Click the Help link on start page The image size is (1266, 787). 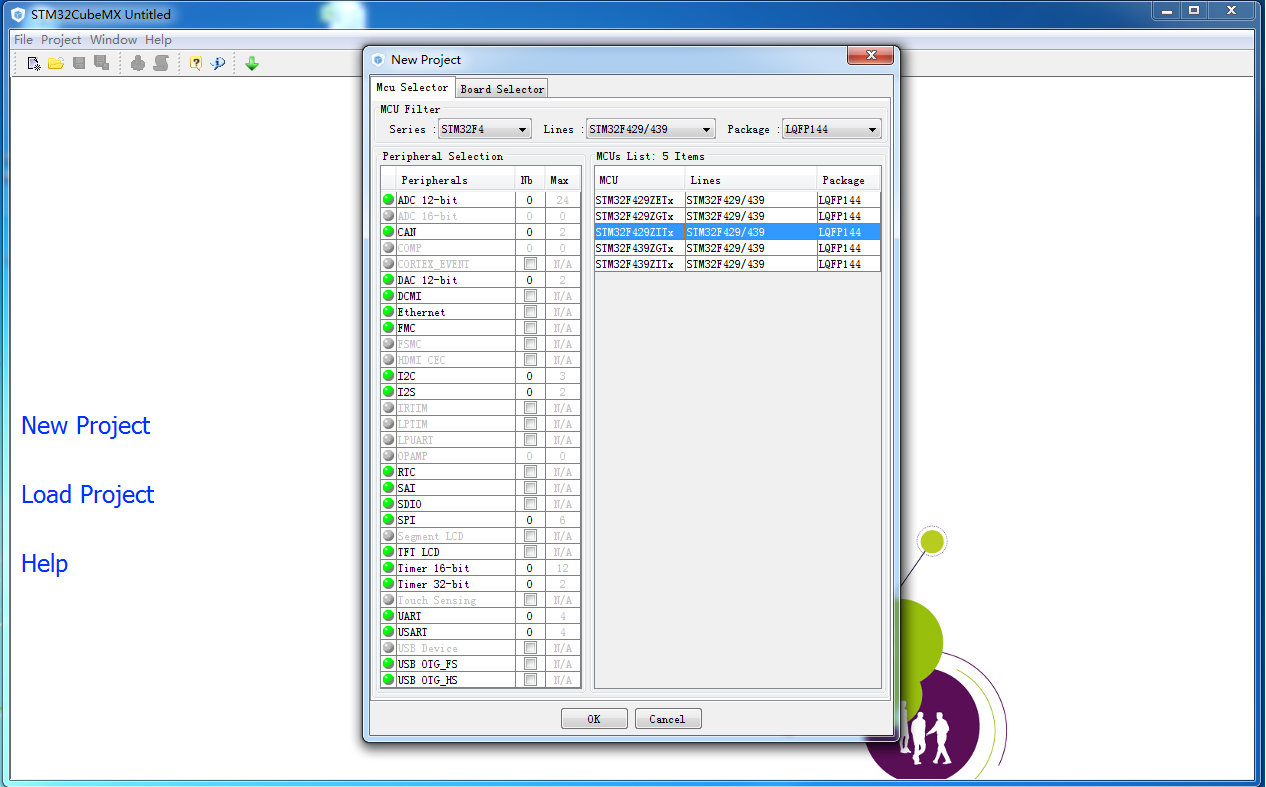pos(45,563)
